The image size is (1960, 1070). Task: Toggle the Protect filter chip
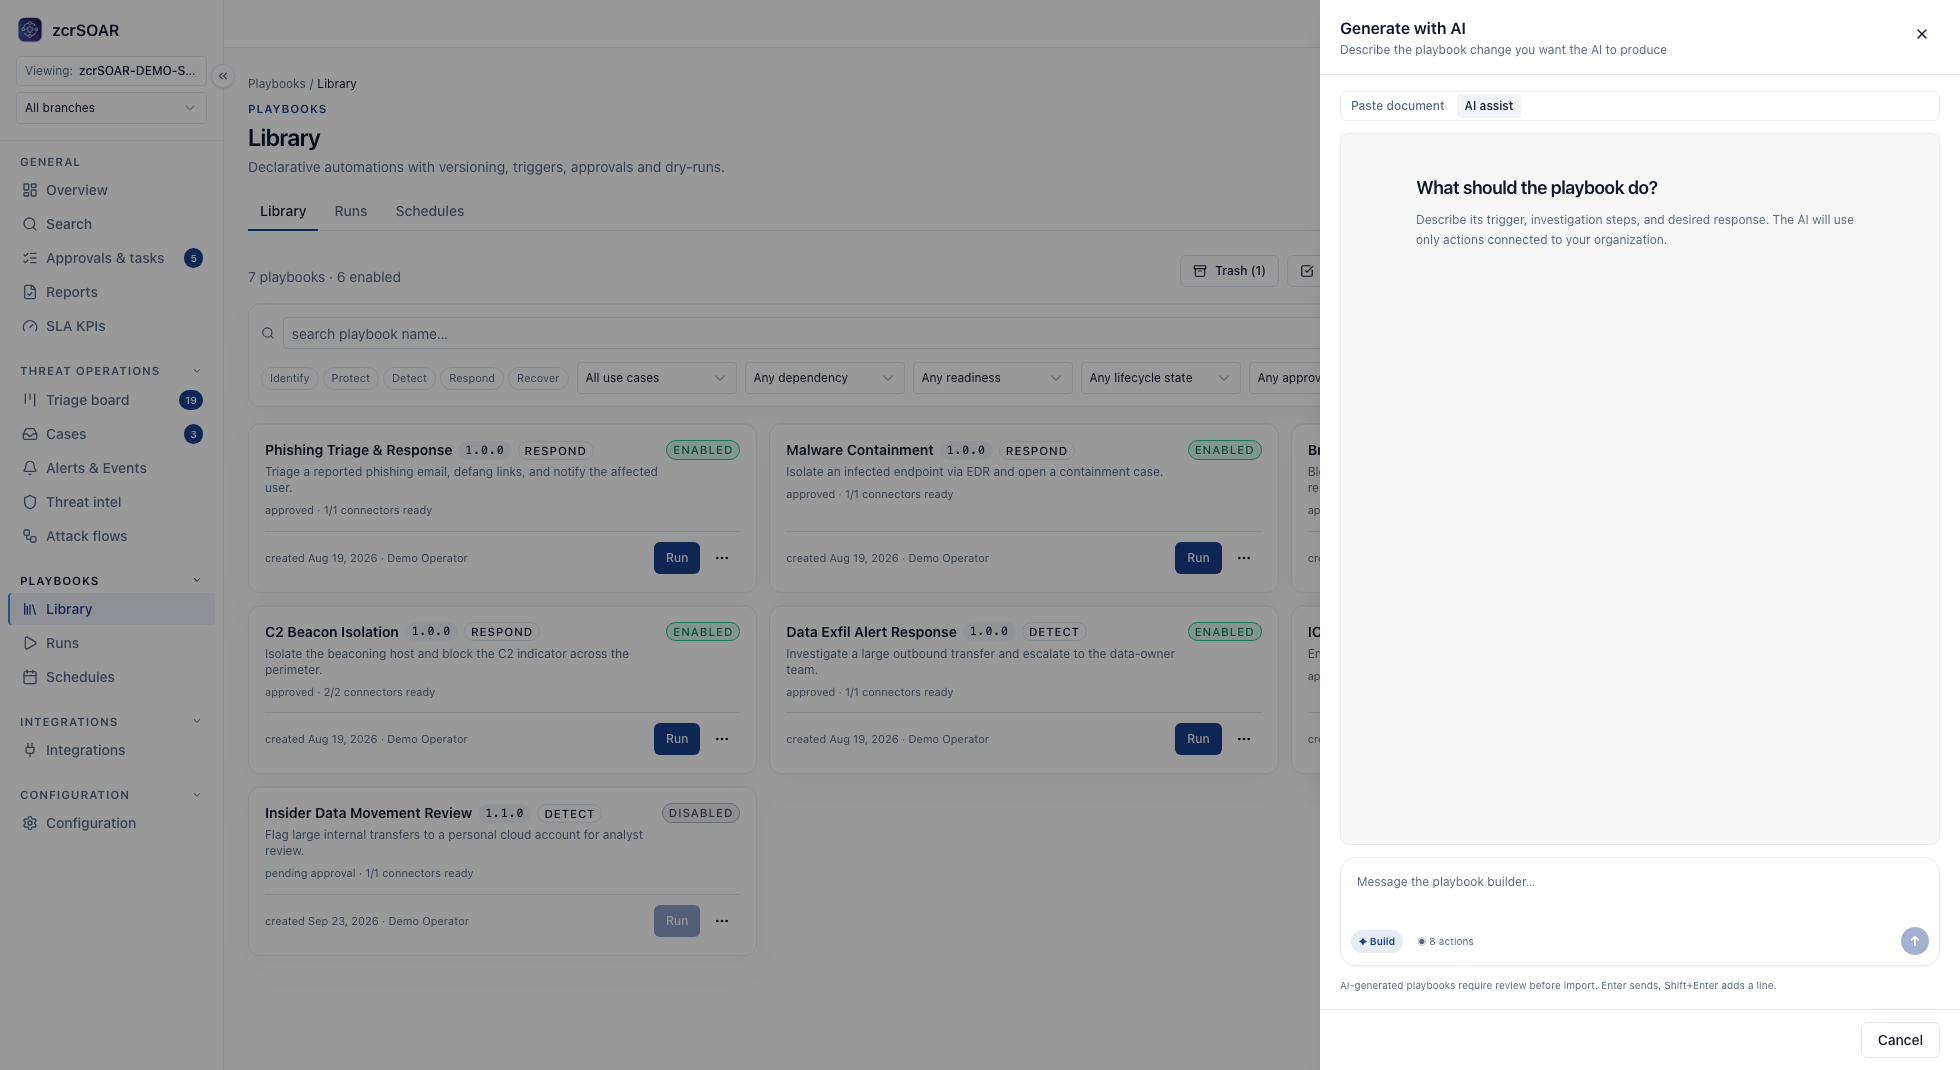pyautogui.click(x=350, y=378)
